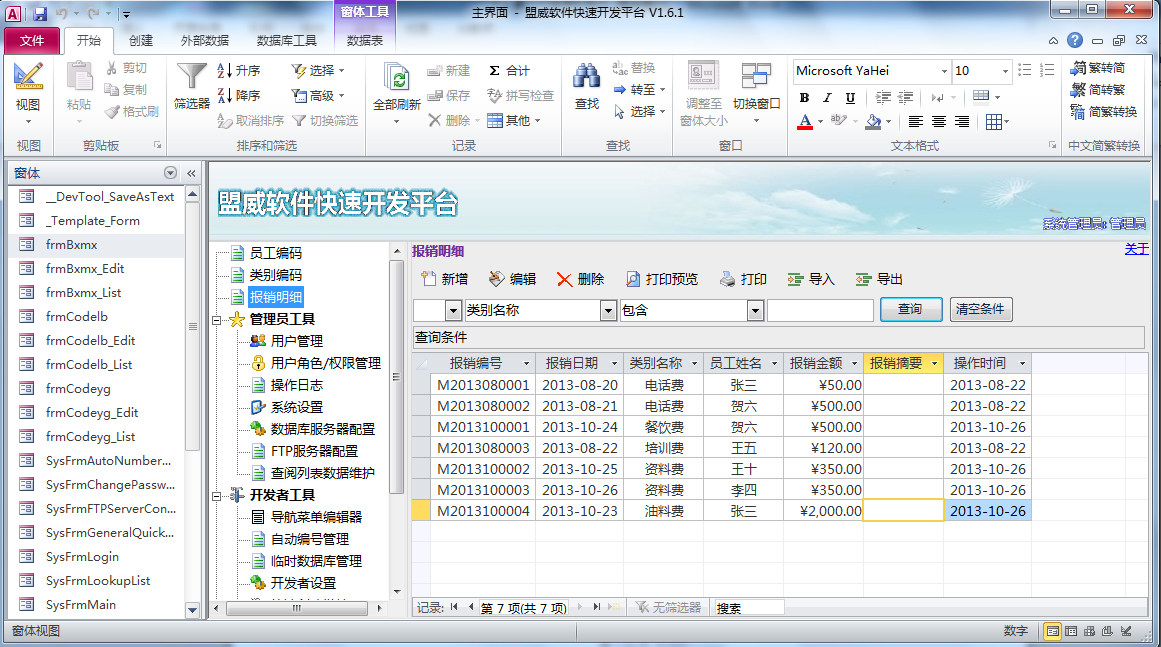The height and width of the screenshot is (647, 1161).
Task: Open 操作日志 in the tree
Action: (x=296, y=385)
